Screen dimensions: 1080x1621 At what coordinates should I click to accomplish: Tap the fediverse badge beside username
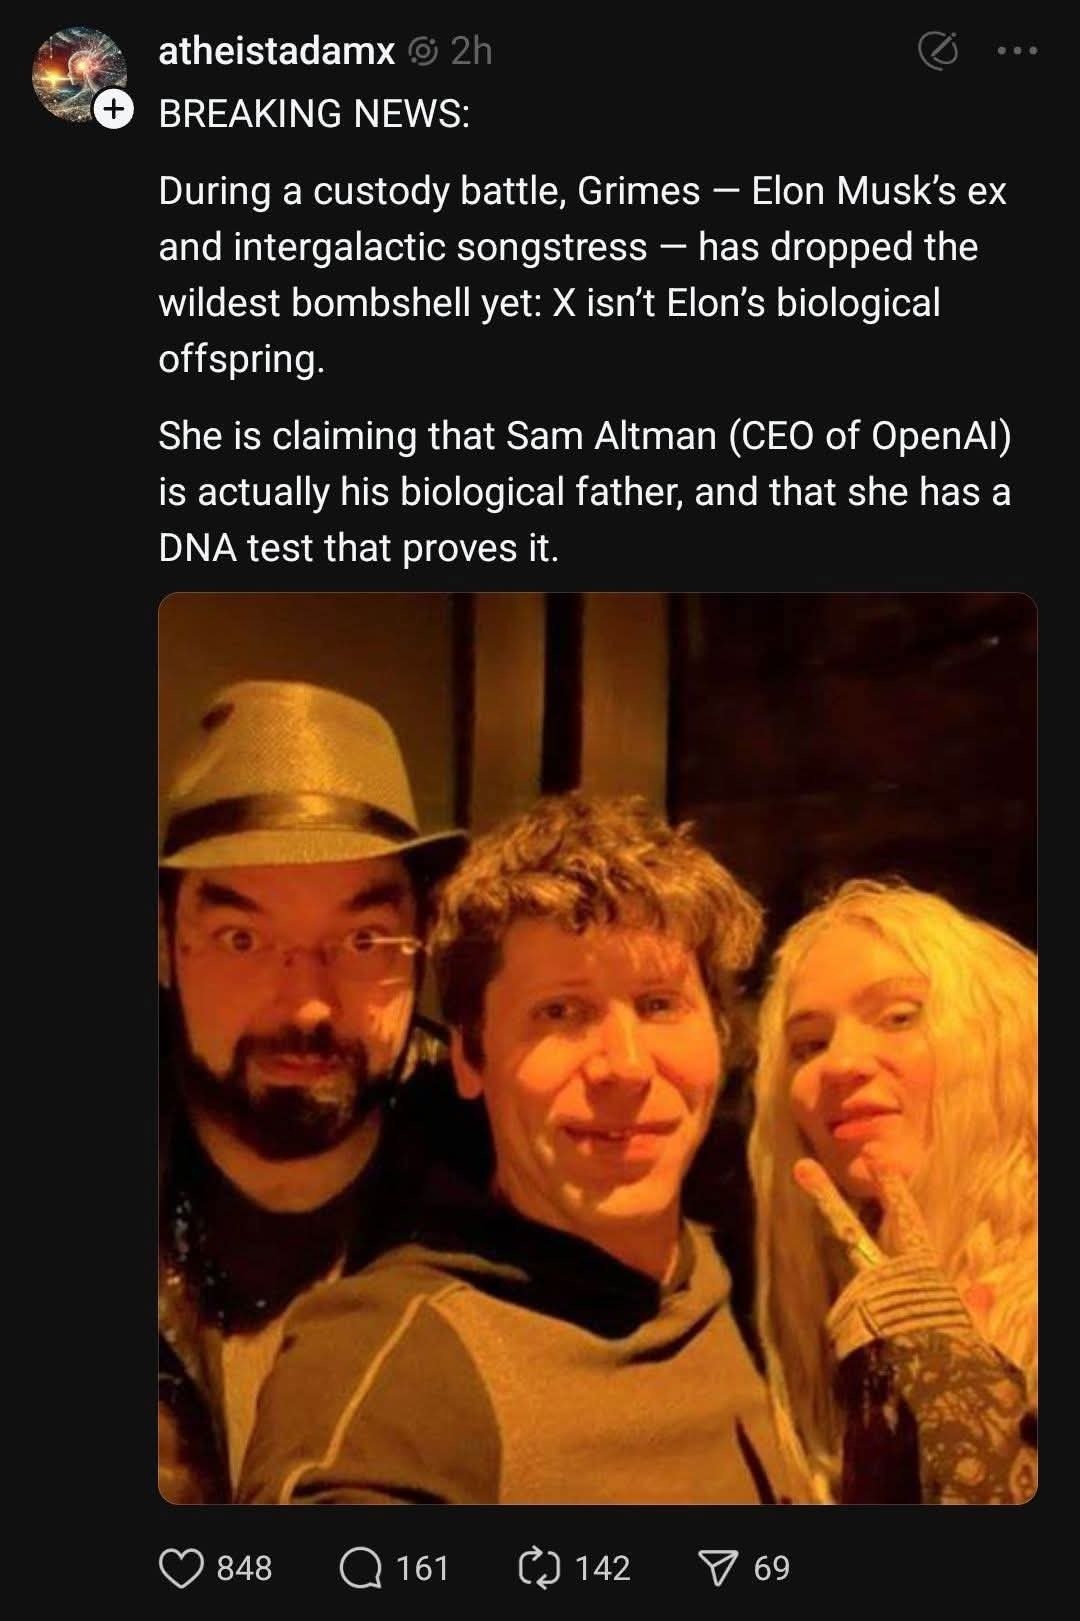click(423, 51)
